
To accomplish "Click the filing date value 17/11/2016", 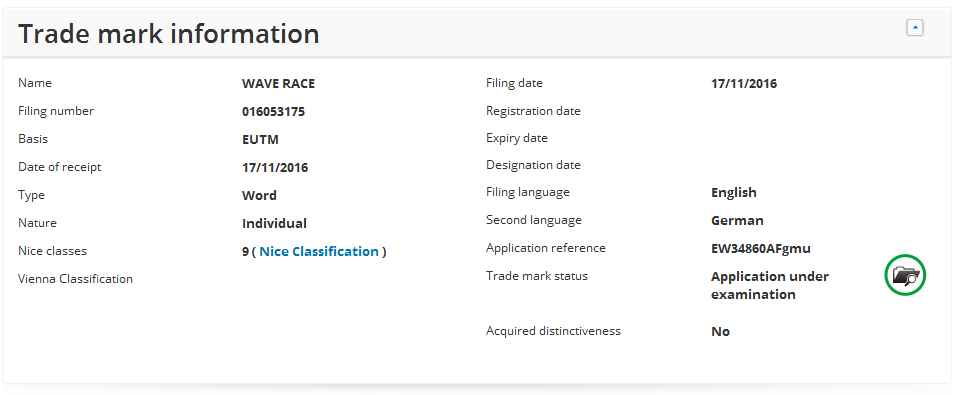I will tap(744, 84).
